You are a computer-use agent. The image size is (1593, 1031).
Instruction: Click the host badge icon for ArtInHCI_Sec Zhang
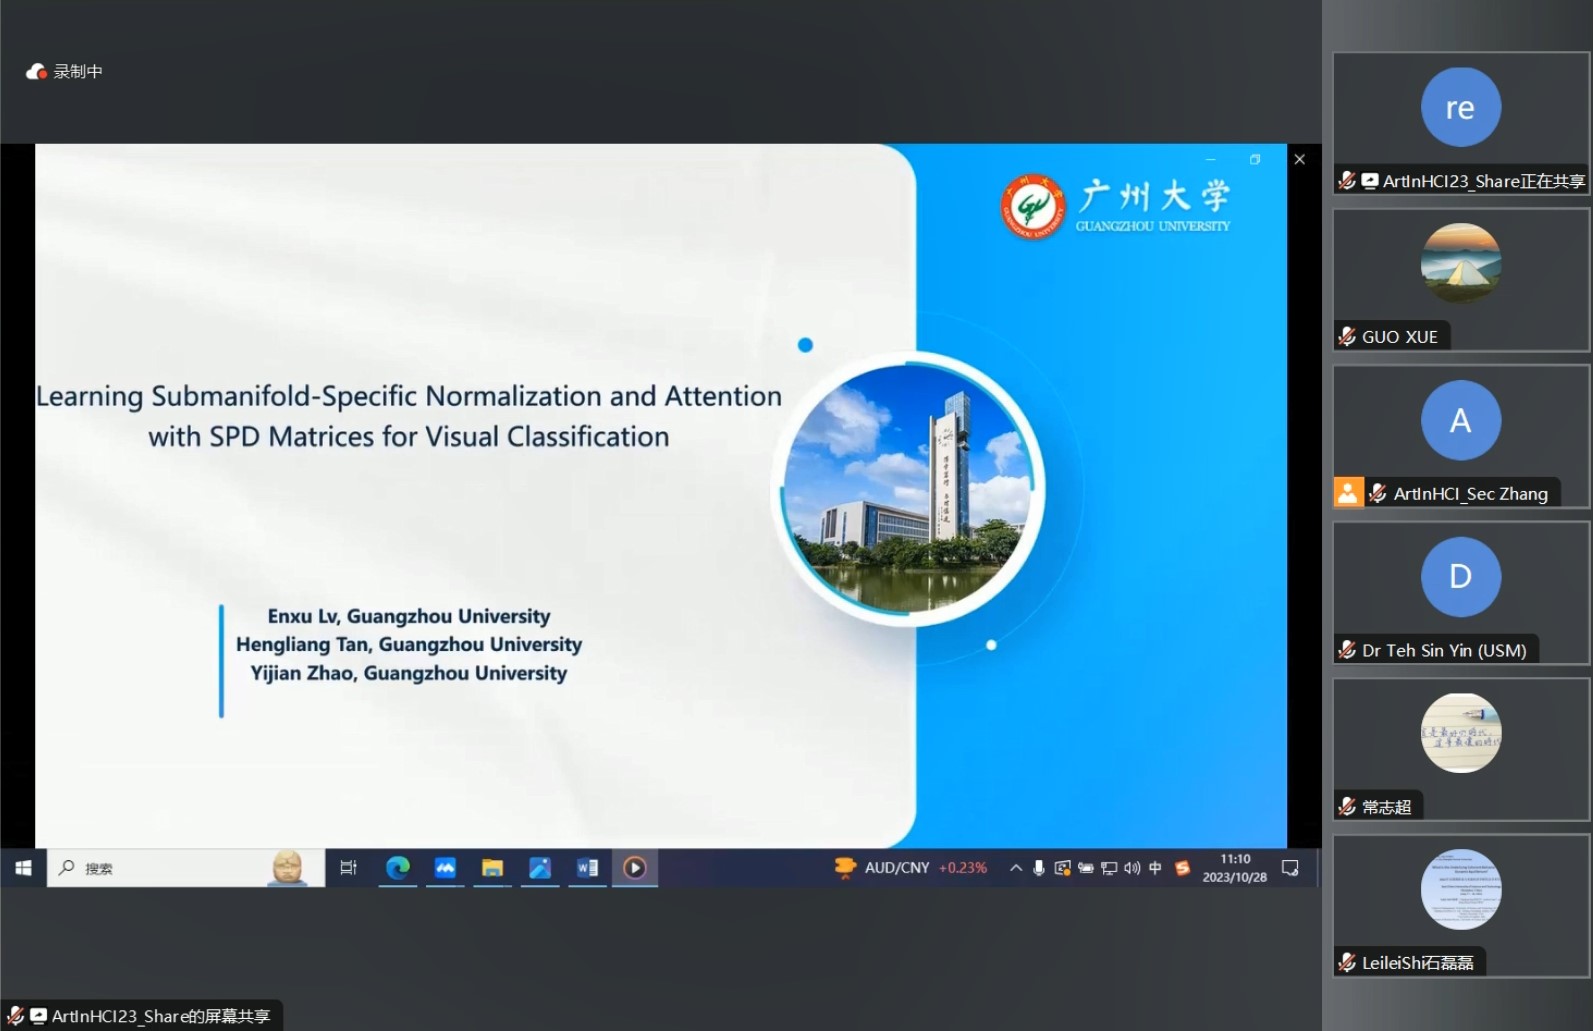pos(1348,493)
